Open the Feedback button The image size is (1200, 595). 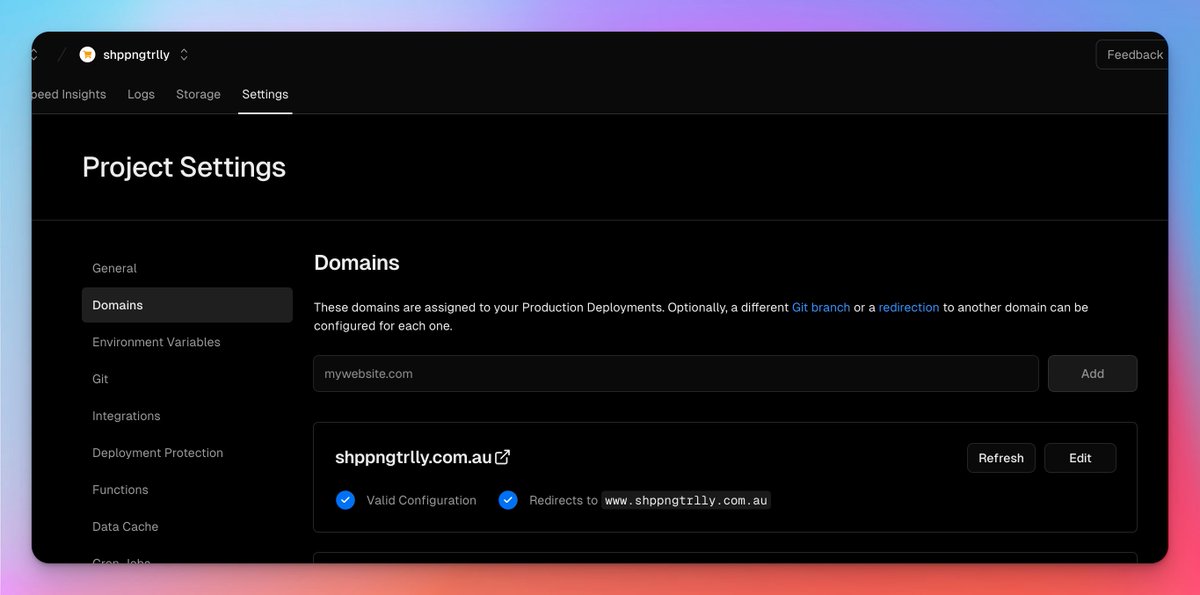pos(1132,55)
